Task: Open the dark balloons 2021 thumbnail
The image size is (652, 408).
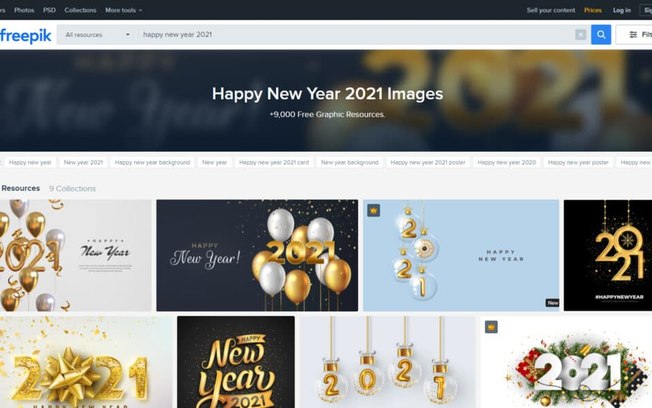Action: tap(257, 255)
